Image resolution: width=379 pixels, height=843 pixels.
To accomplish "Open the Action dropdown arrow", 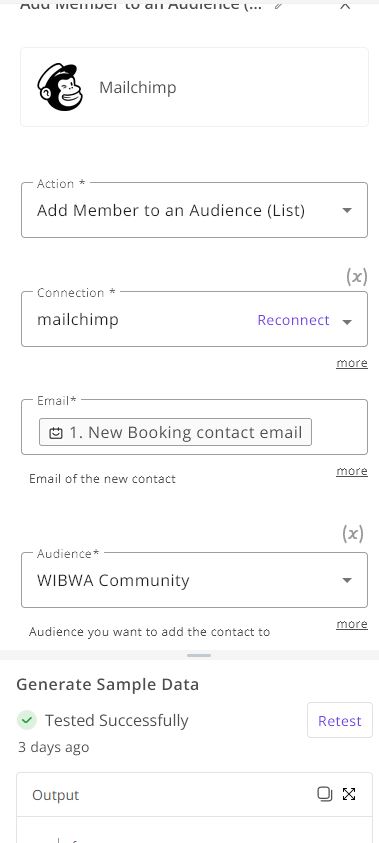I will pos(347,210).
